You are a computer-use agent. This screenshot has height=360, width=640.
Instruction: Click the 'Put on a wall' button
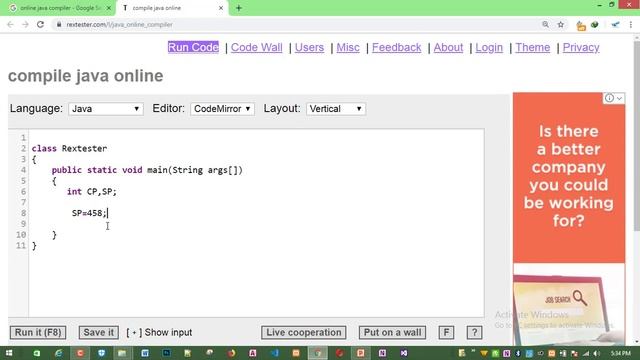392,333
